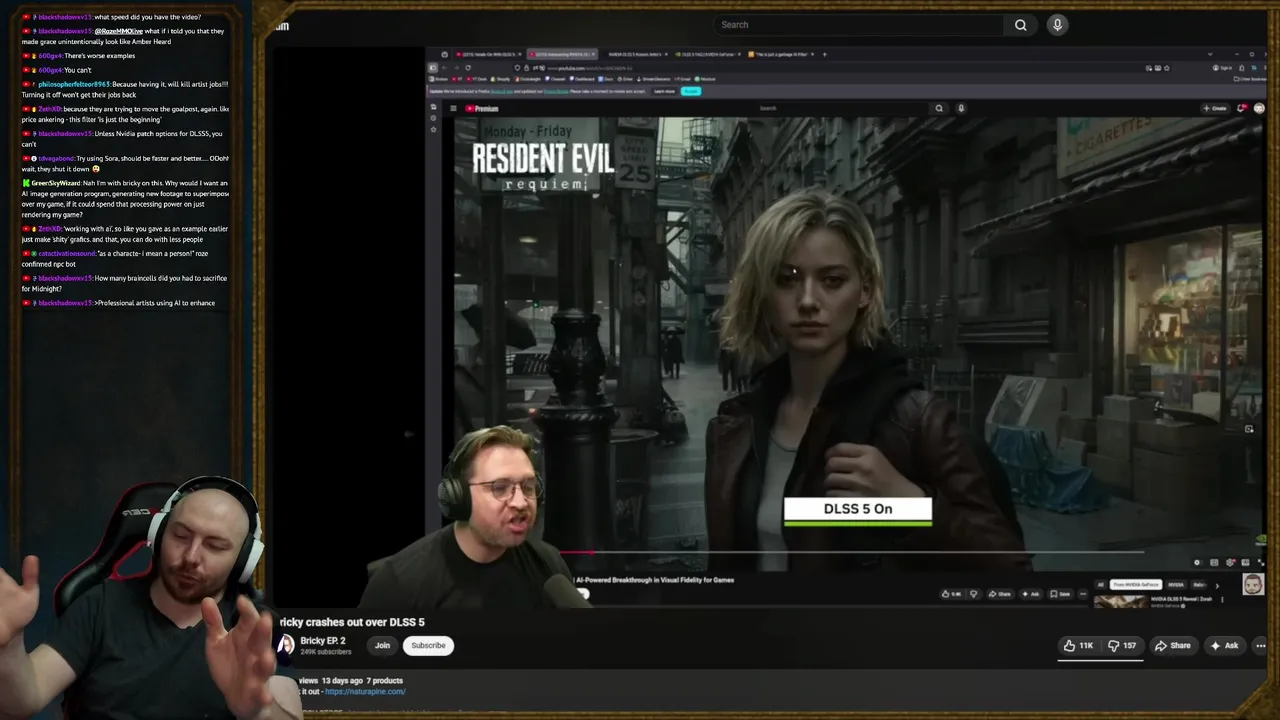Toggle subtitles in inner video player

(1214, 562)
